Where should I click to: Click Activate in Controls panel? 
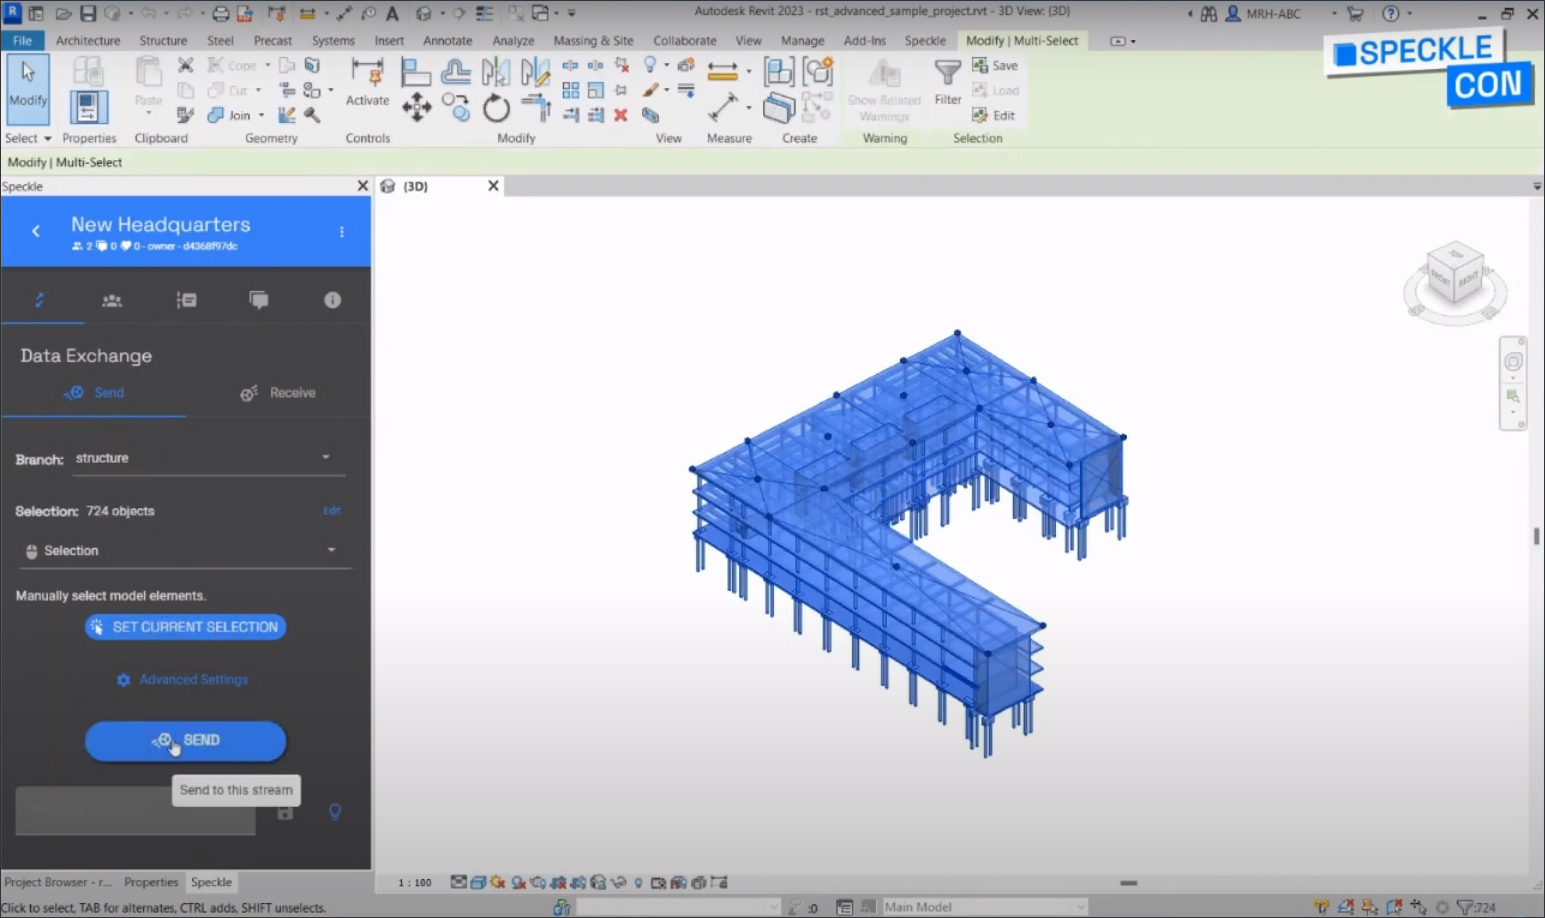pos(367,82)
